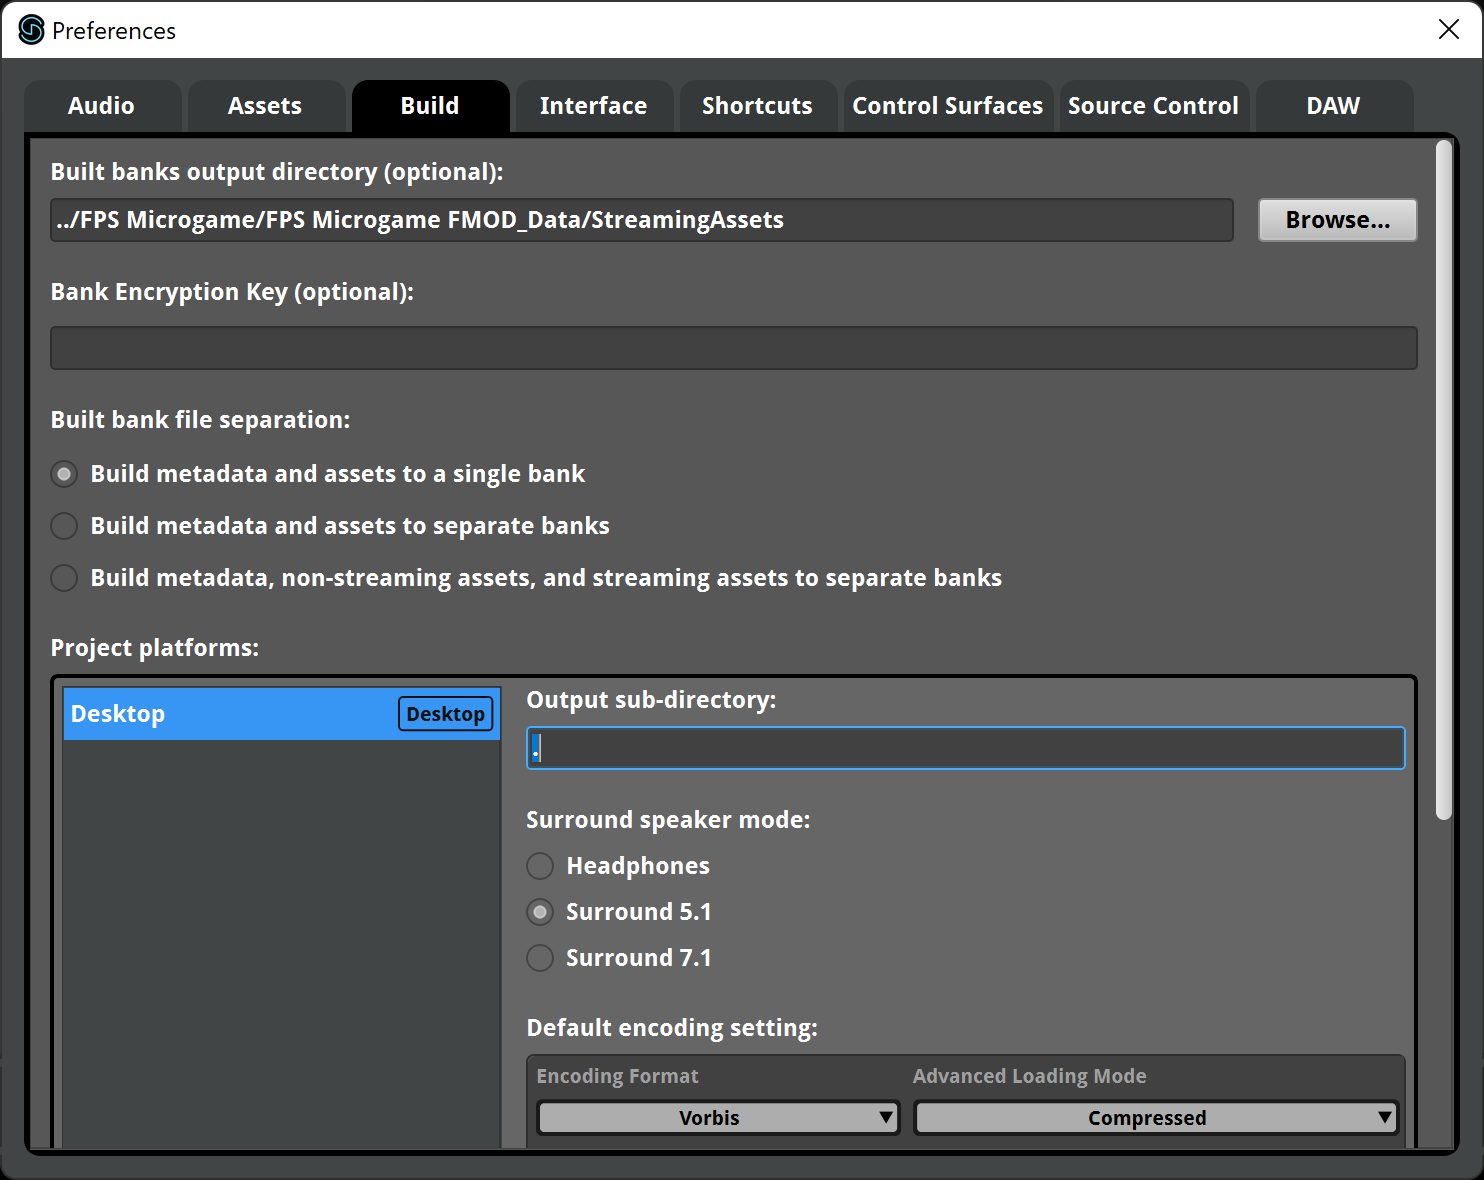
Task: Select the Desktop platform row
Action: 282,714
